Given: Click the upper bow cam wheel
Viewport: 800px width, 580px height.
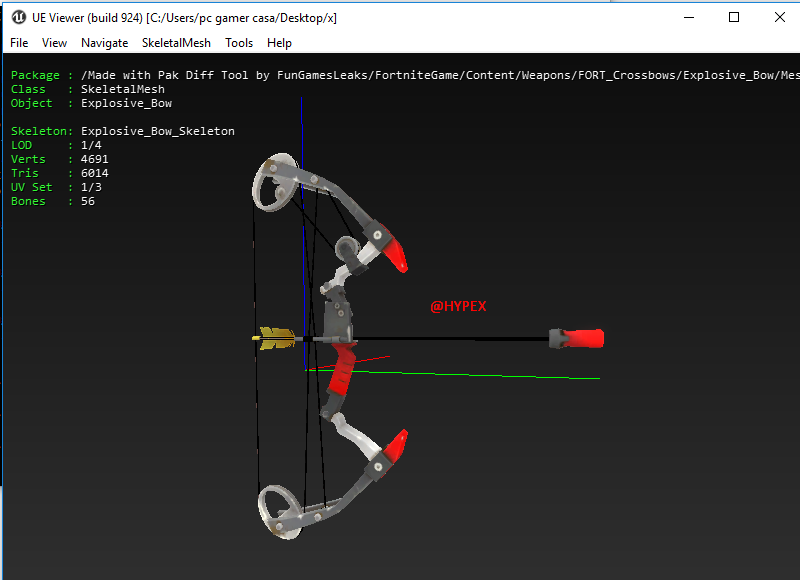Looking at the screenshot, I should point(276,182).
